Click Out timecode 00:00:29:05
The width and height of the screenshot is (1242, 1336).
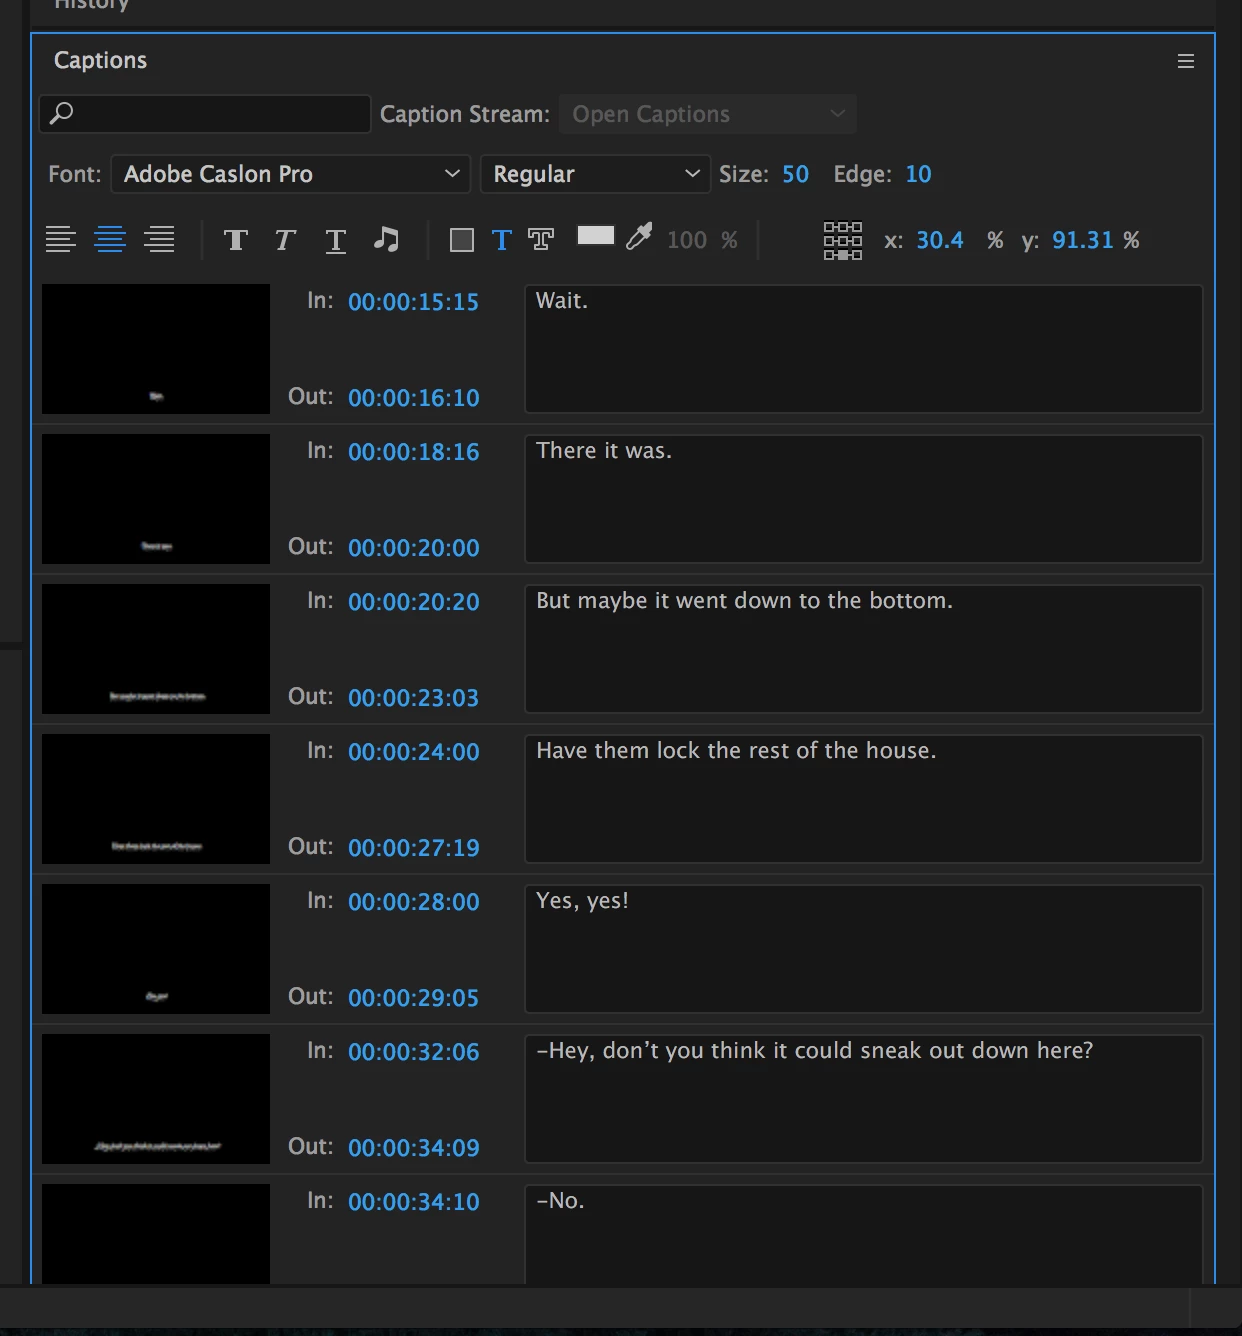(414, 998)
